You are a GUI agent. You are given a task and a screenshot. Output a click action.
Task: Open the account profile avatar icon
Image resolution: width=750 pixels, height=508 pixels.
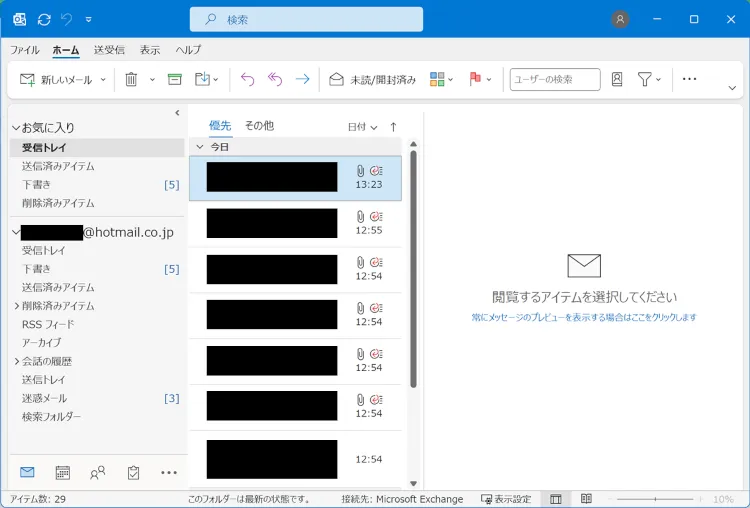coord(620,19)
